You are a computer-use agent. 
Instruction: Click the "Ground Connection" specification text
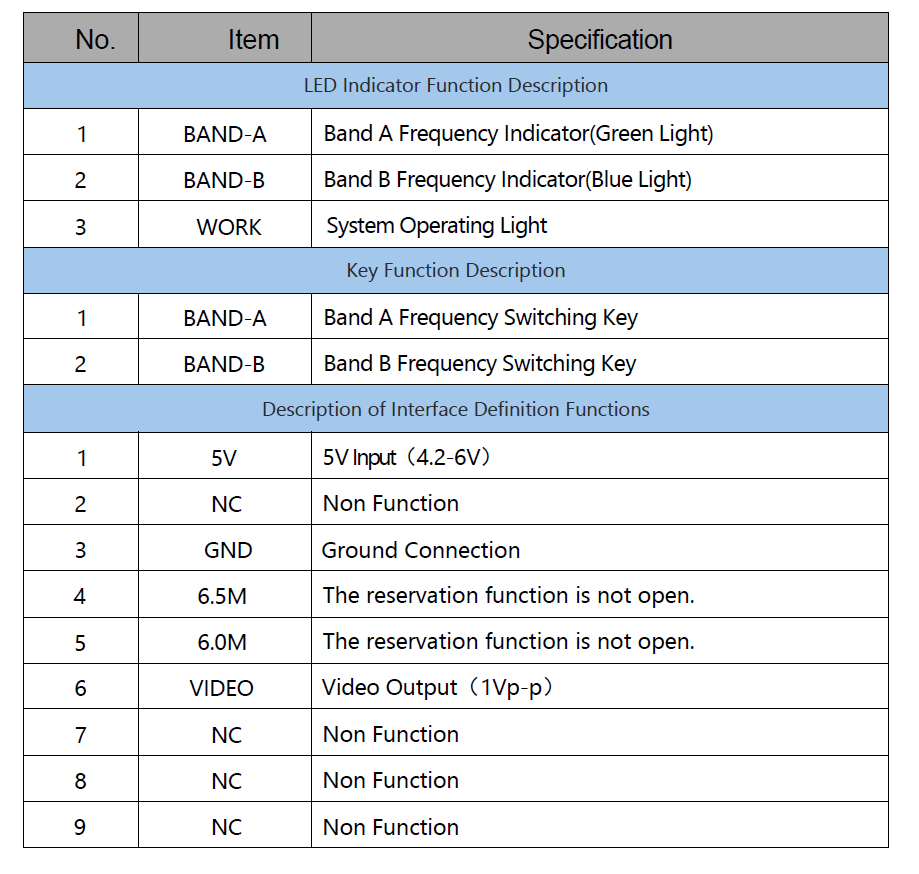pyautogui.click(x=420, y=550)
